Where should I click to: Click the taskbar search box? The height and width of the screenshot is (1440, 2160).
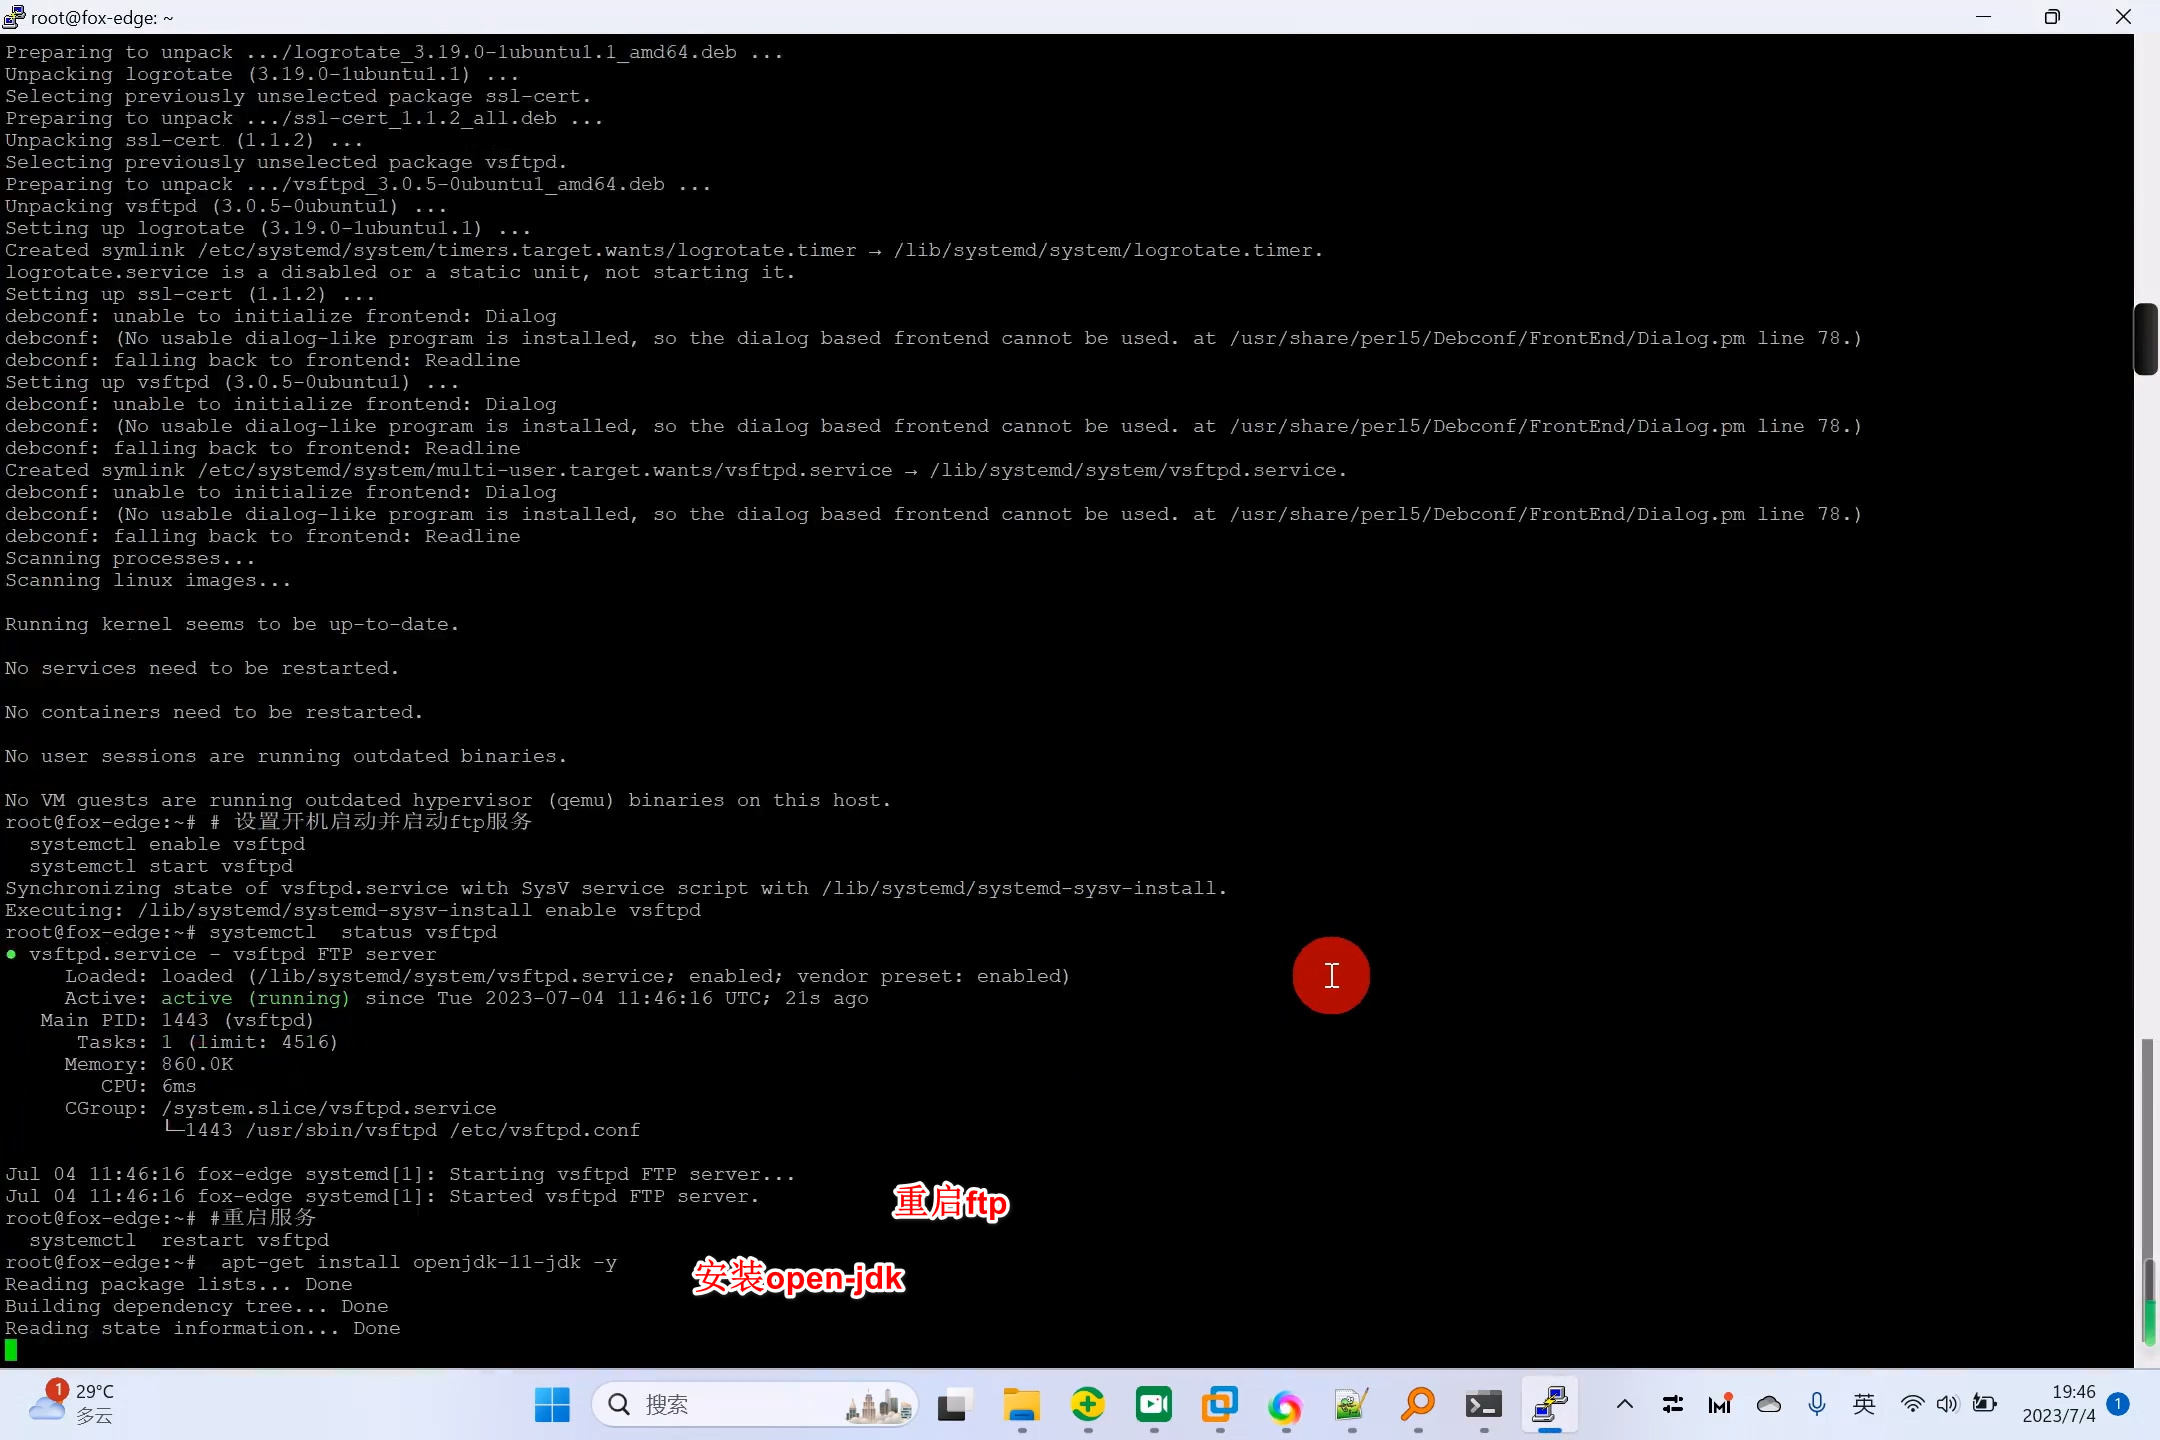755,1405
